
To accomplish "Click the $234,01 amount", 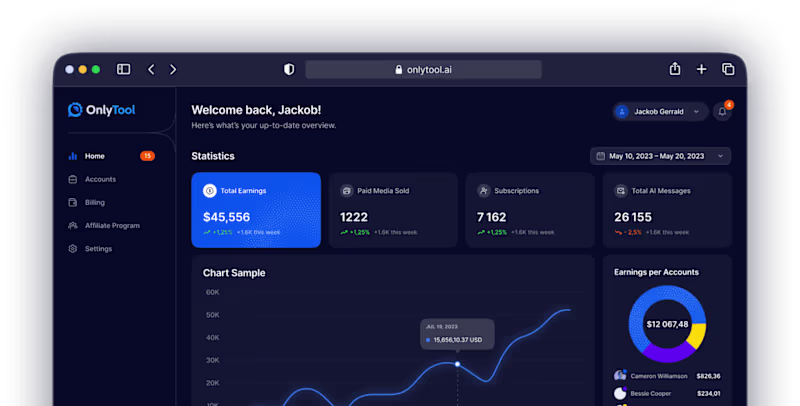I will (708, 394).
